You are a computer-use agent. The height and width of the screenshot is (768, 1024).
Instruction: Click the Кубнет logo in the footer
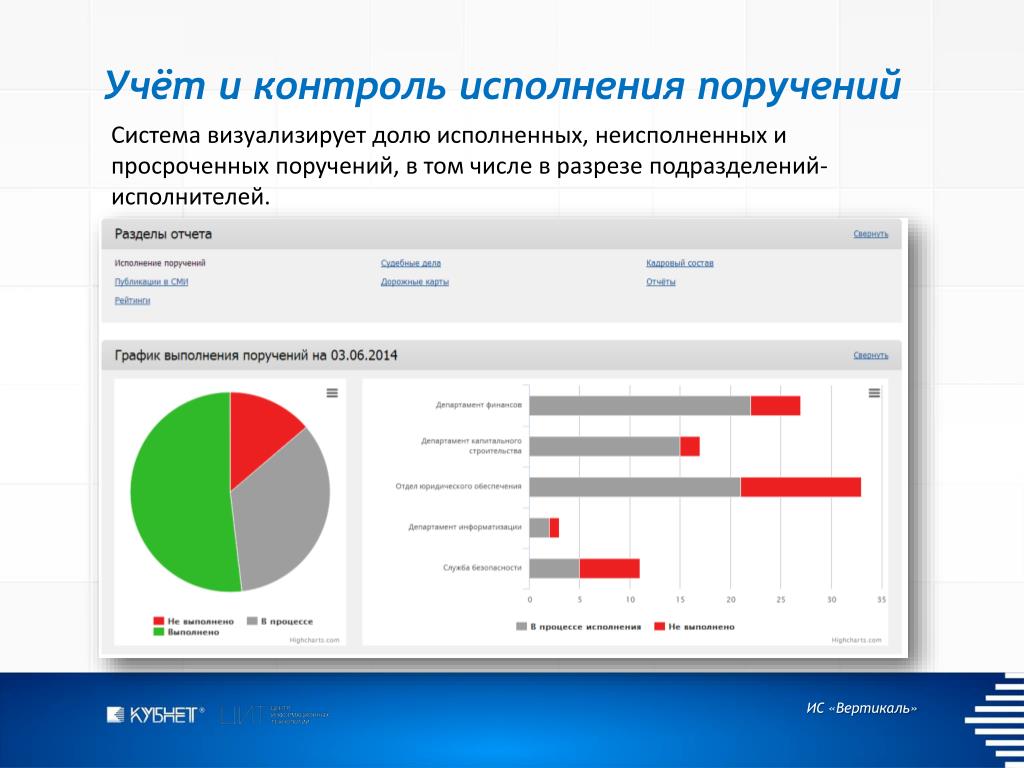coord(155,715)
